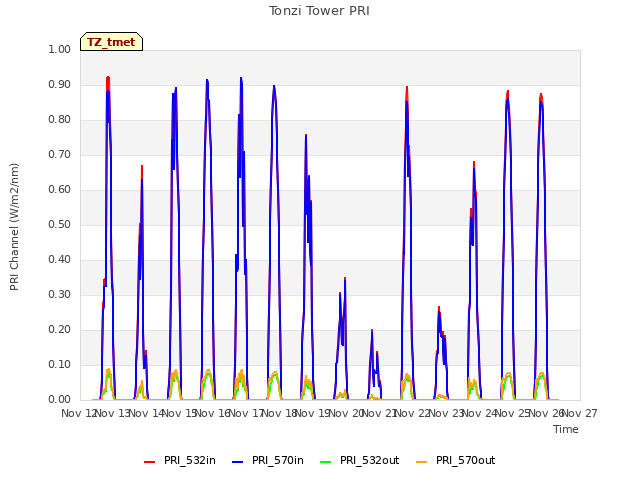The width and height of the screenshot is (640, 480).
Task: Click the 0.20 y-axis tick label
Action: (x=60, y=329)
